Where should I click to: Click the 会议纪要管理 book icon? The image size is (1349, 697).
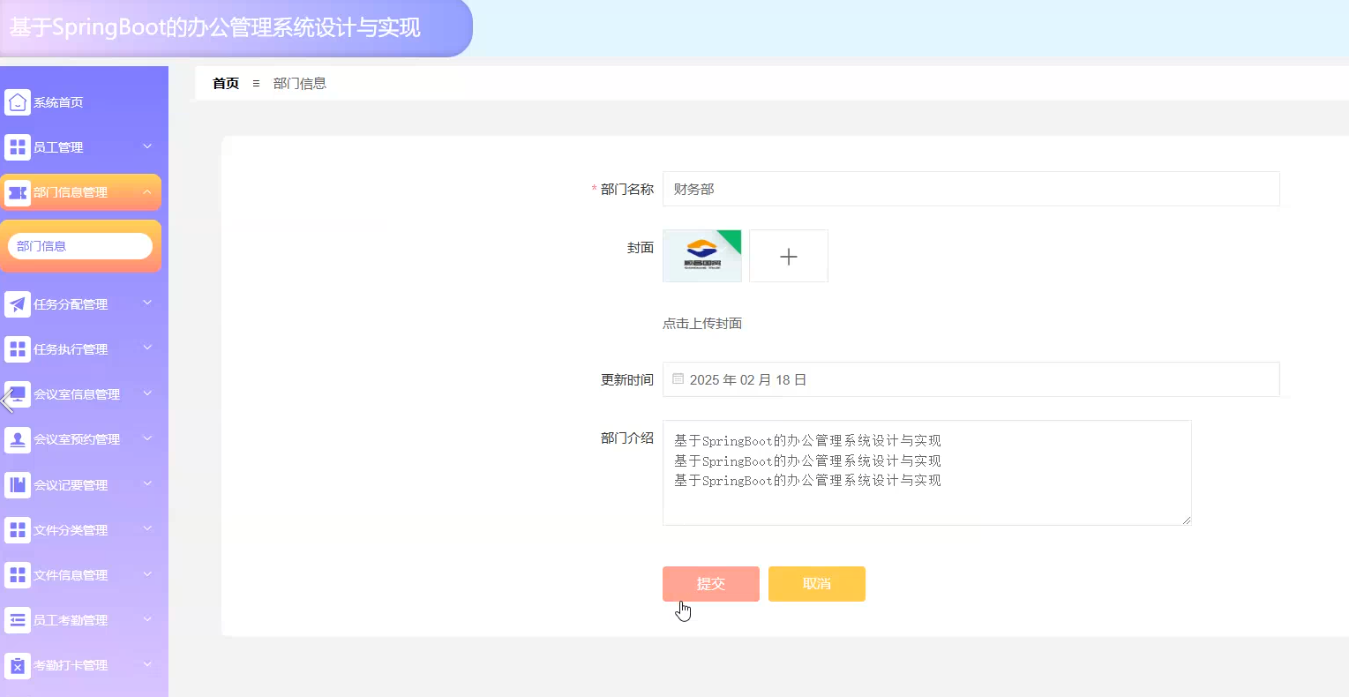17,485
